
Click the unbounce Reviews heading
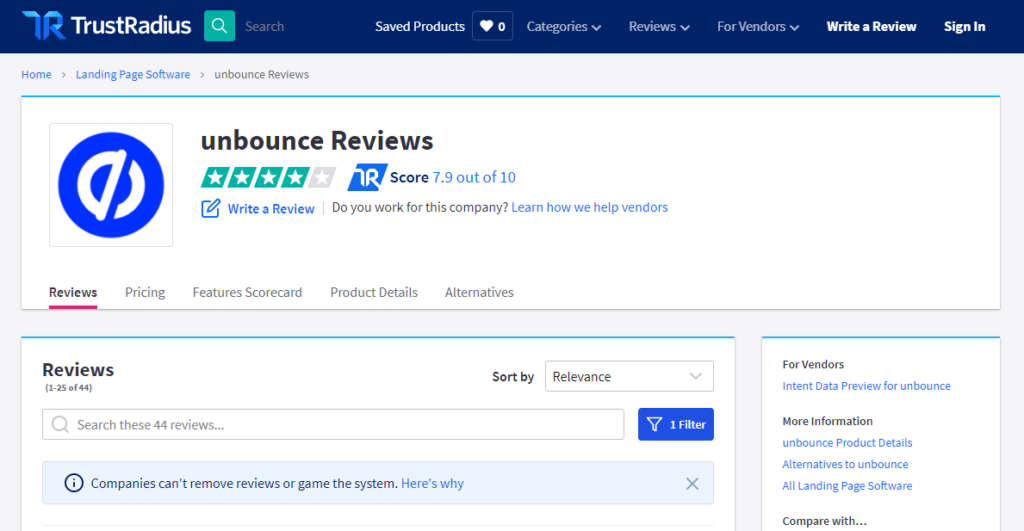coord(317,140)
